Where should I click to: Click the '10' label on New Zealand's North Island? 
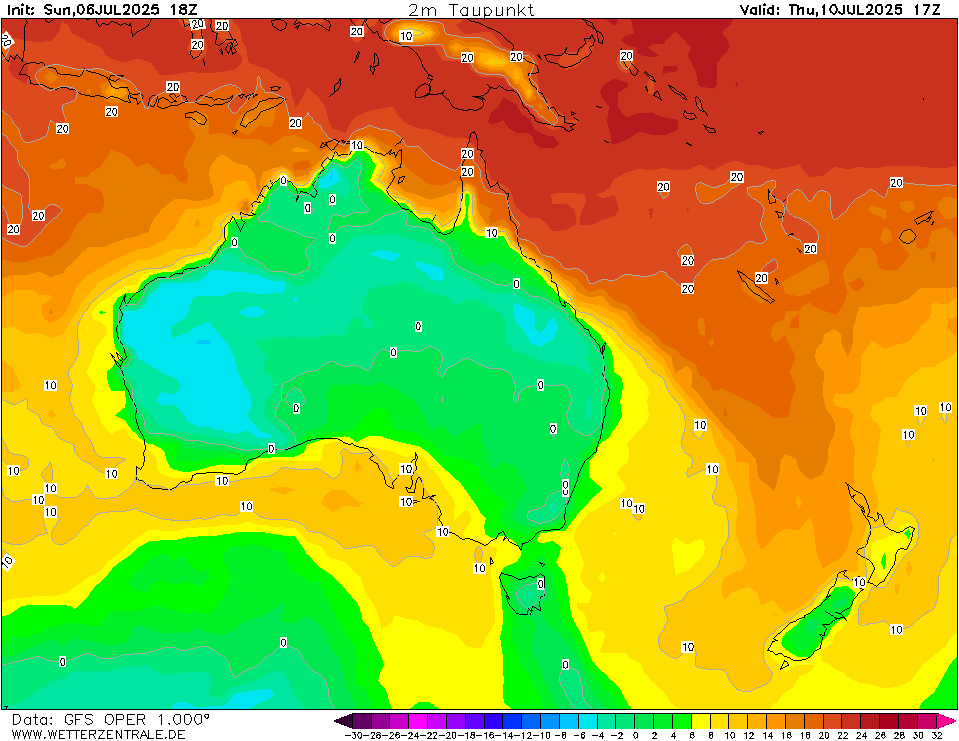click(859, 582)
